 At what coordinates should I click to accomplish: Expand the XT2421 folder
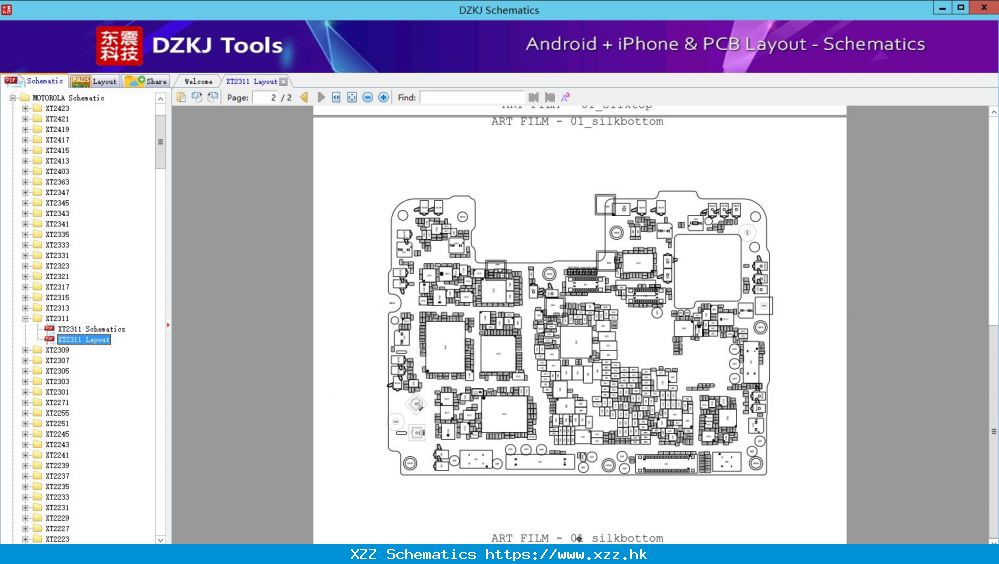pyautogui.click(x=25, y=119)
